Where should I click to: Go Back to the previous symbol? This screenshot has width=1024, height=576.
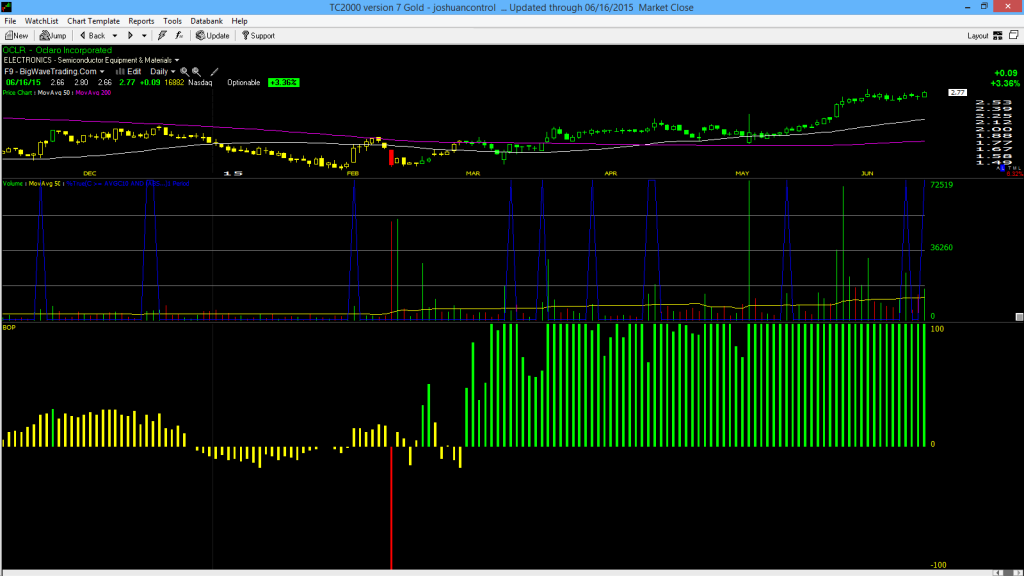93,36
